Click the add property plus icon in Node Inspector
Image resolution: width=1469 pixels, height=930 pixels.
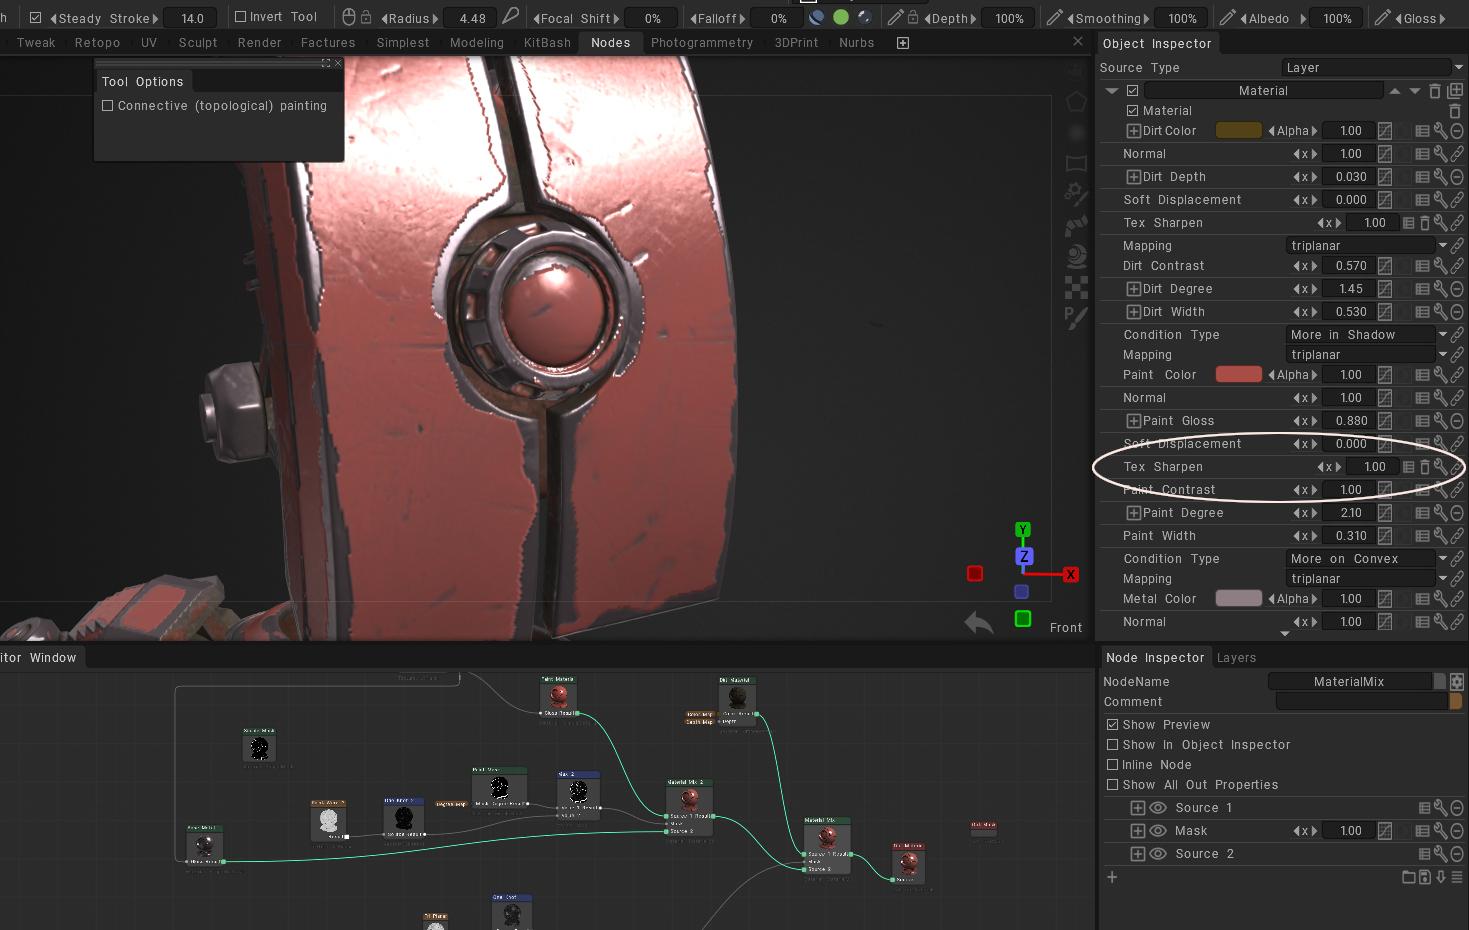coord(1112,877)
